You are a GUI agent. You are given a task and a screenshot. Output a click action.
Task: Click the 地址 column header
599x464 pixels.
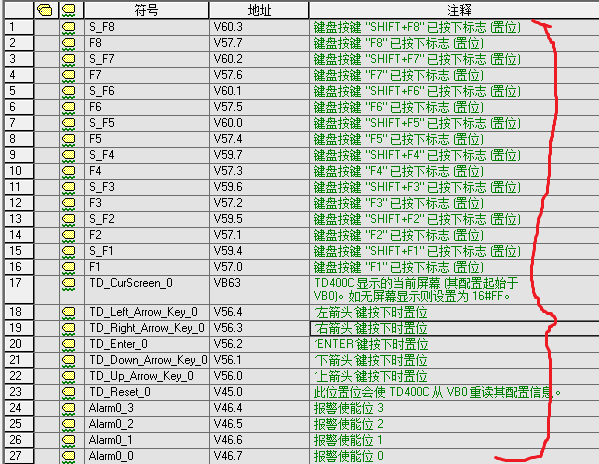click(x=259, y=10)
